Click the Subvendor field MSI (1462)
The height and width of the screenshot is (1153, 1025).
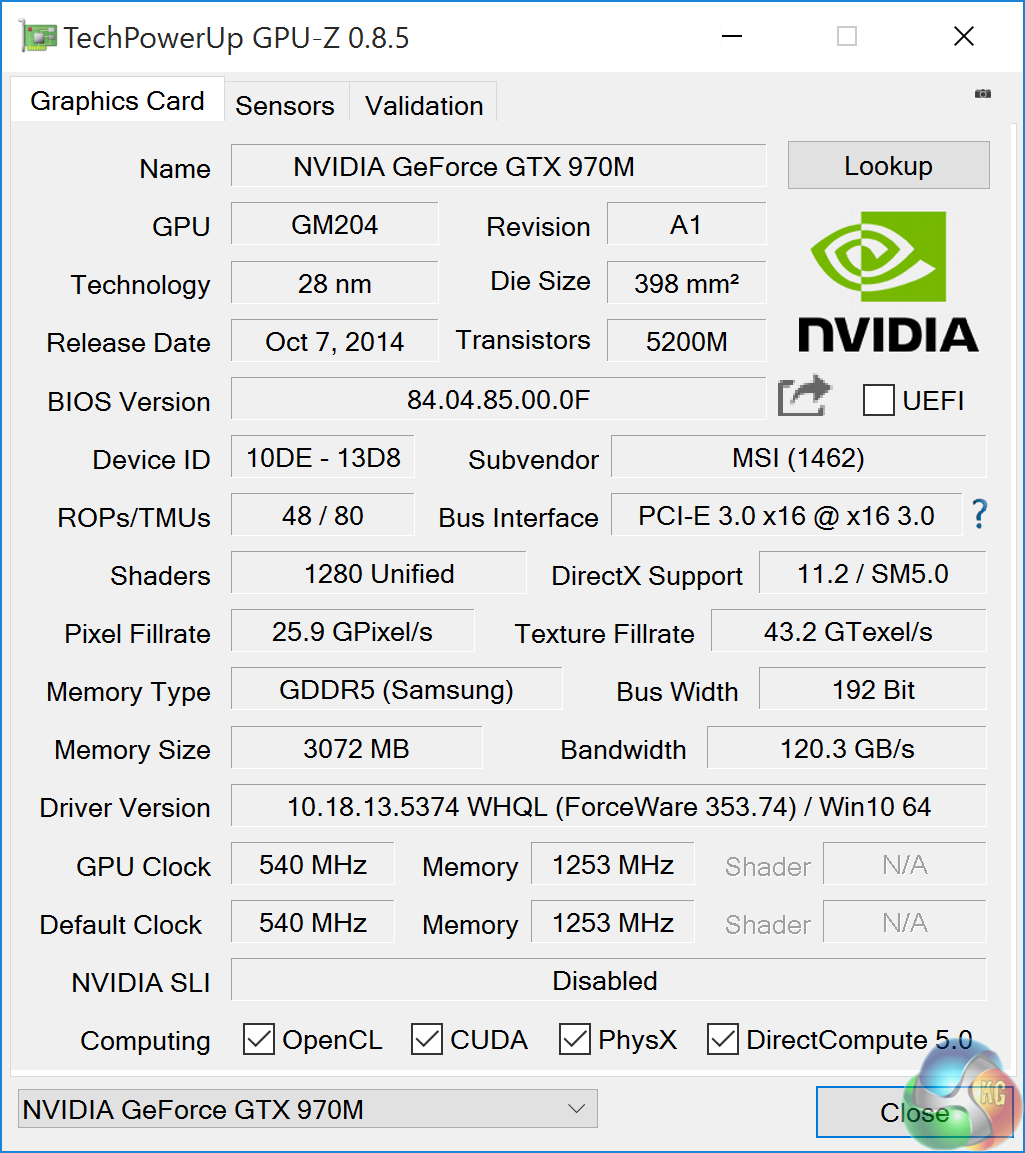[798, 457]
